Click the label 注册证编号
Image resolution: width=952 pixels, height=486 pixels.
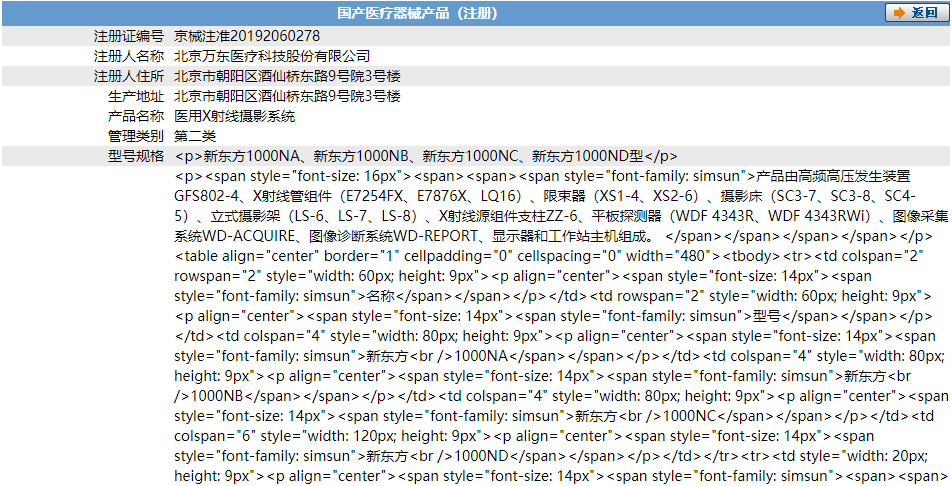click(128, 36)
